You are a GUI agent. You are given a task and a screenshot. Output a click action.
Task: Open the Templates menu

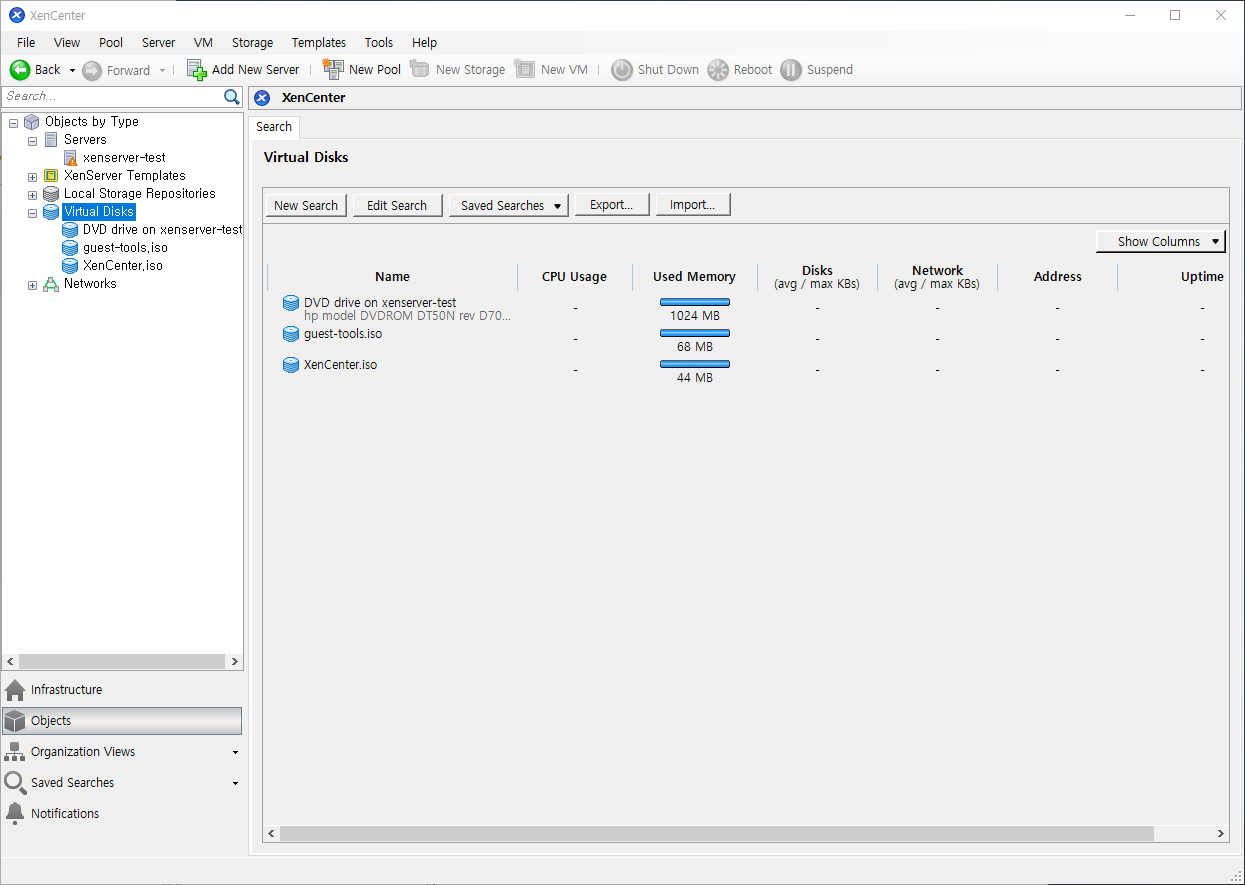319,43
